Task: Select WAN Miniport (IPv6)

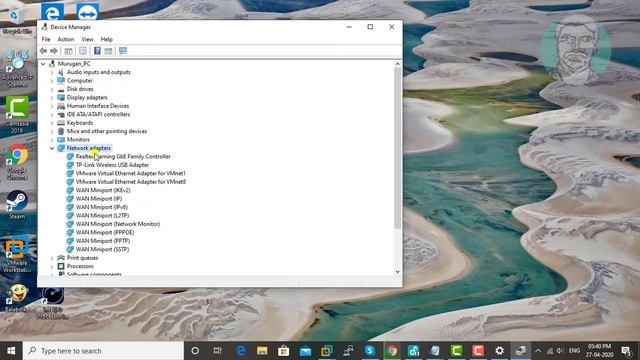Action: (x=102, y=207)
